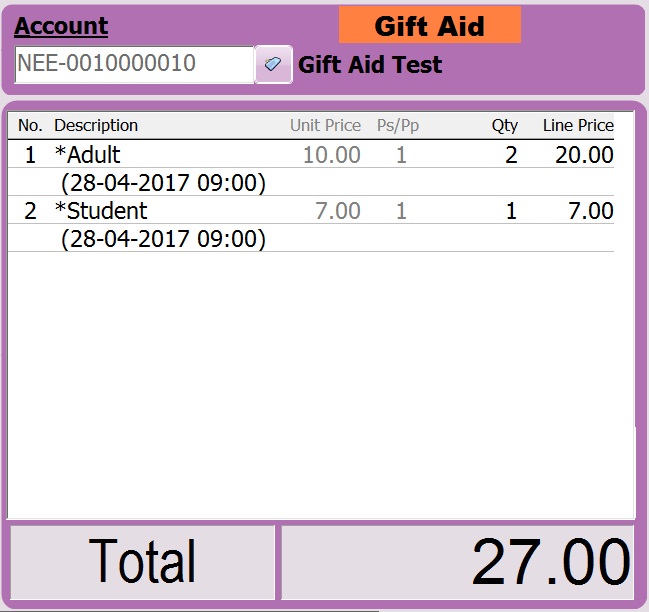The width and height of the screenshot is (649, 612).
Task: Click the Qty column header
Action: pos(505,125)
